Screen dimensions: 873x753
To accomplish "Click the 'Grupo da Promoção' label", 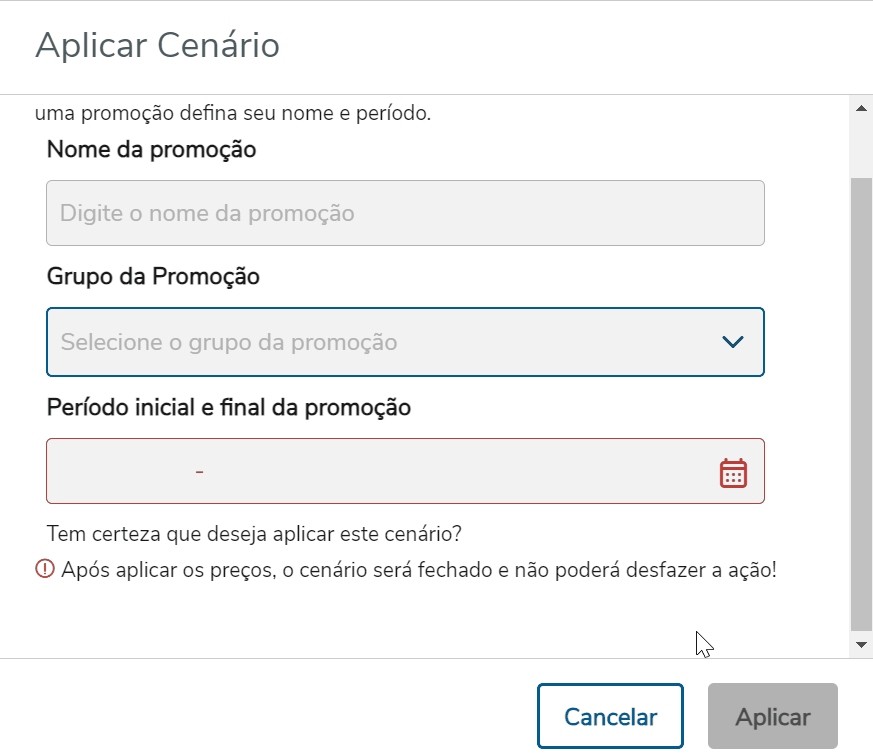I will pos(153,277).
